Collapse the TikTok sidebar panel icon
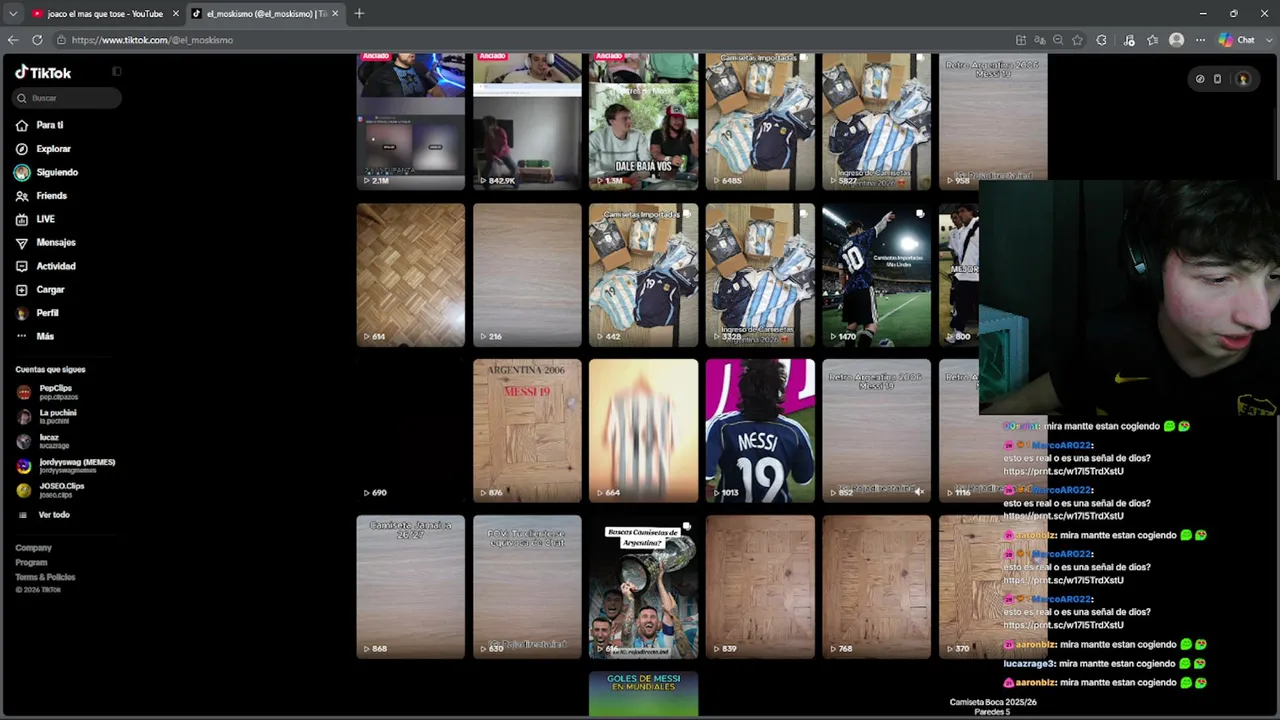The image size is (1280, 720). [x=116, y=72]
